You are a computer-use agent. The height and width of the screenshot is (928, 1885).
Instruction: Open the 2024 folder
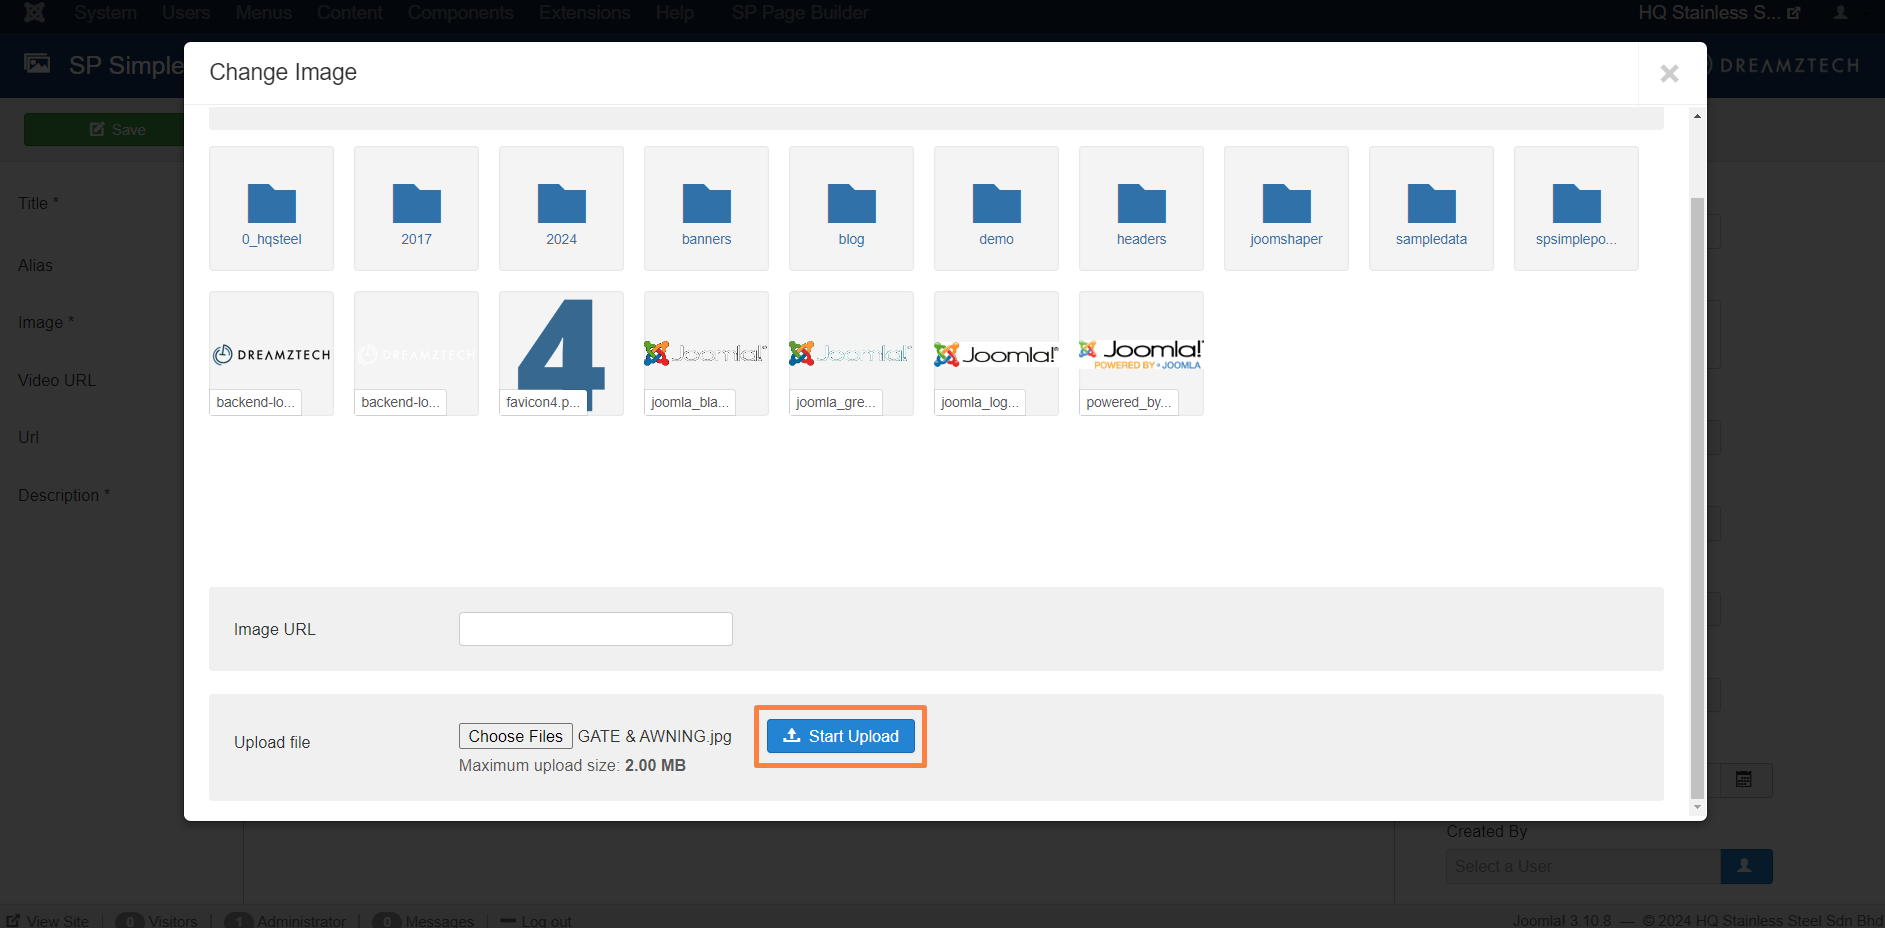(x=561, y=208)
